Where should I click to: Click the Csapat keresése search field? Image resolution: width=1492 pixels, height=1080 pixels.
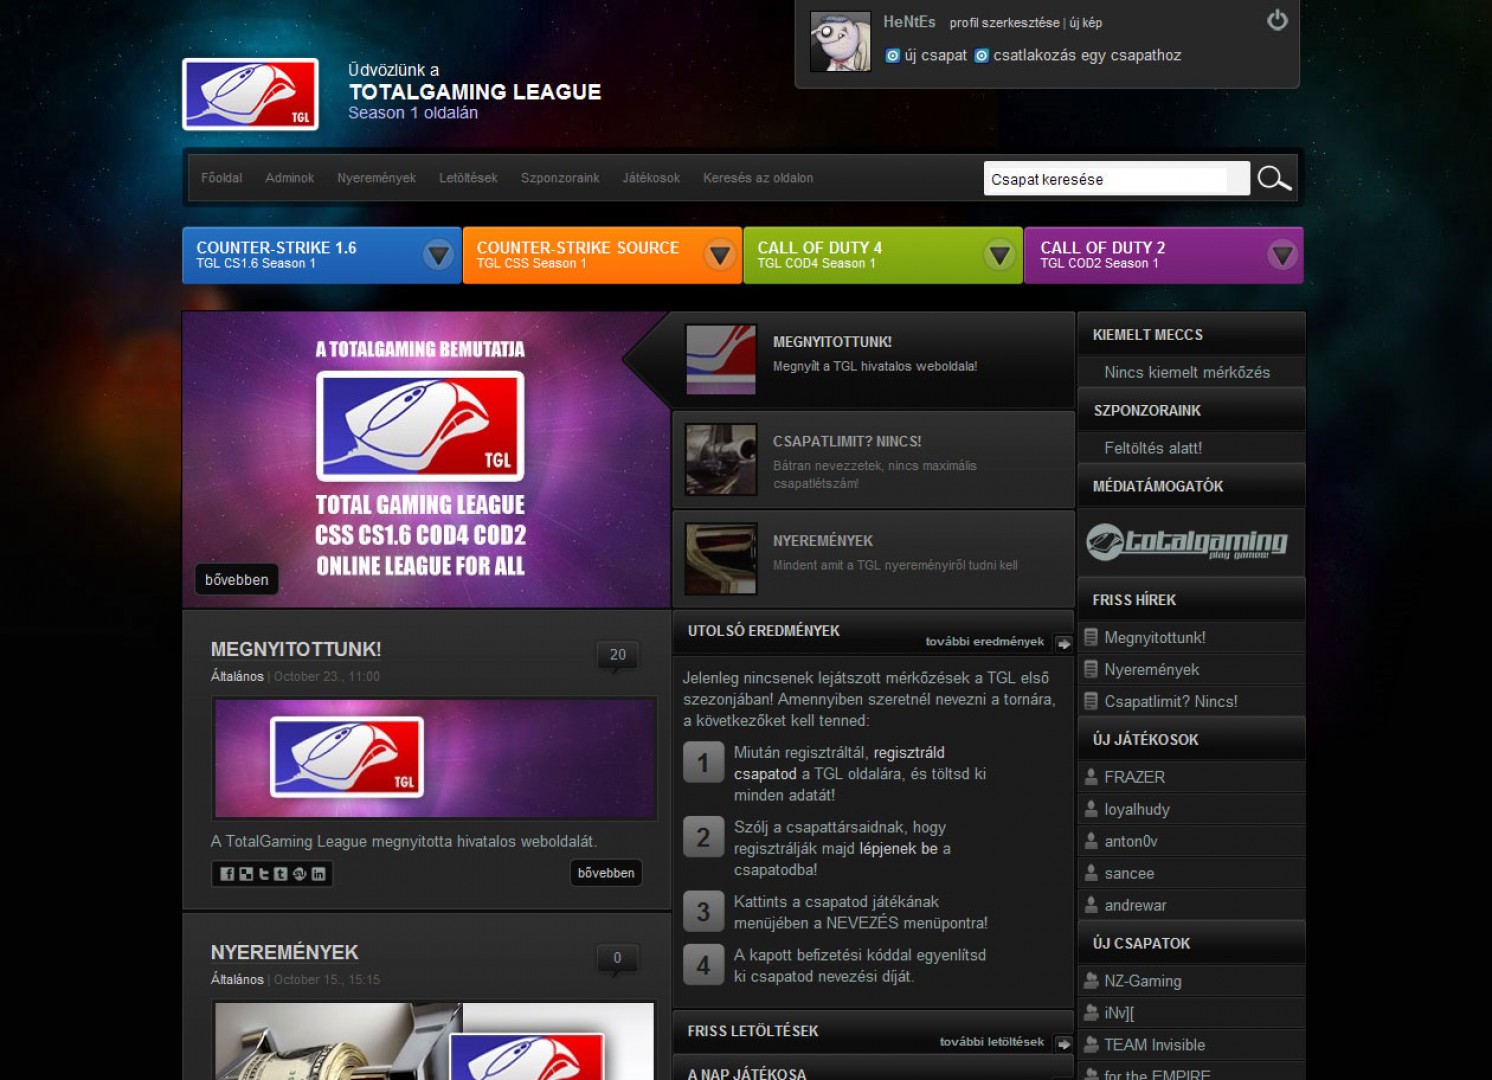tap(1116, 179)
